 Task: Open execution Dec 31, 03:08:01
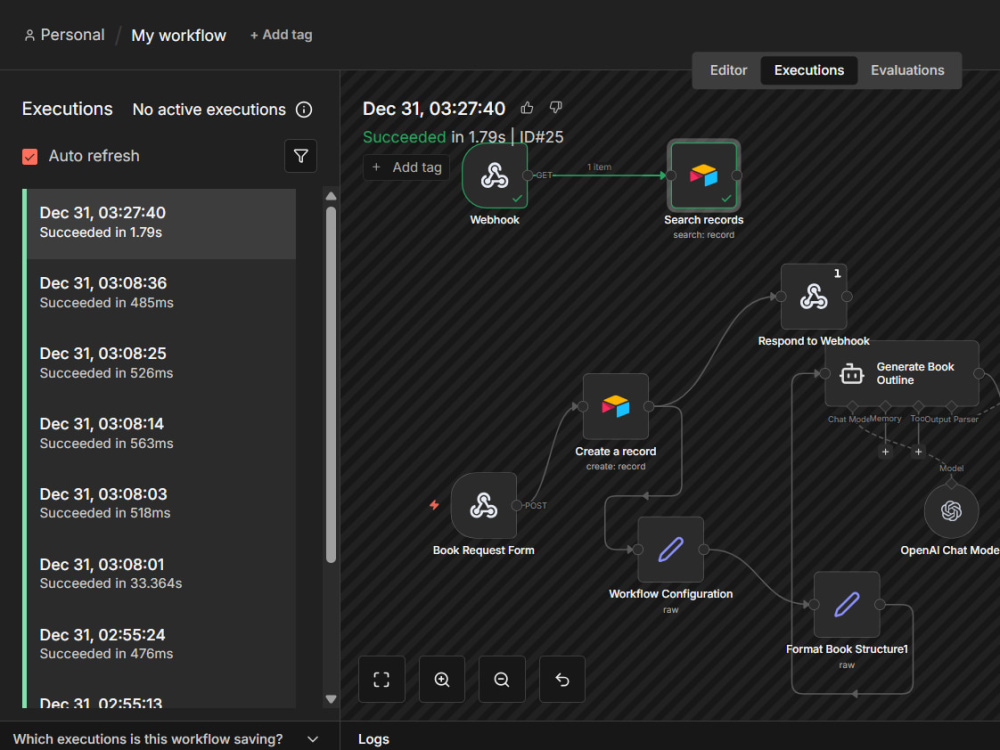pyautogui.click(x=159, y=574)
